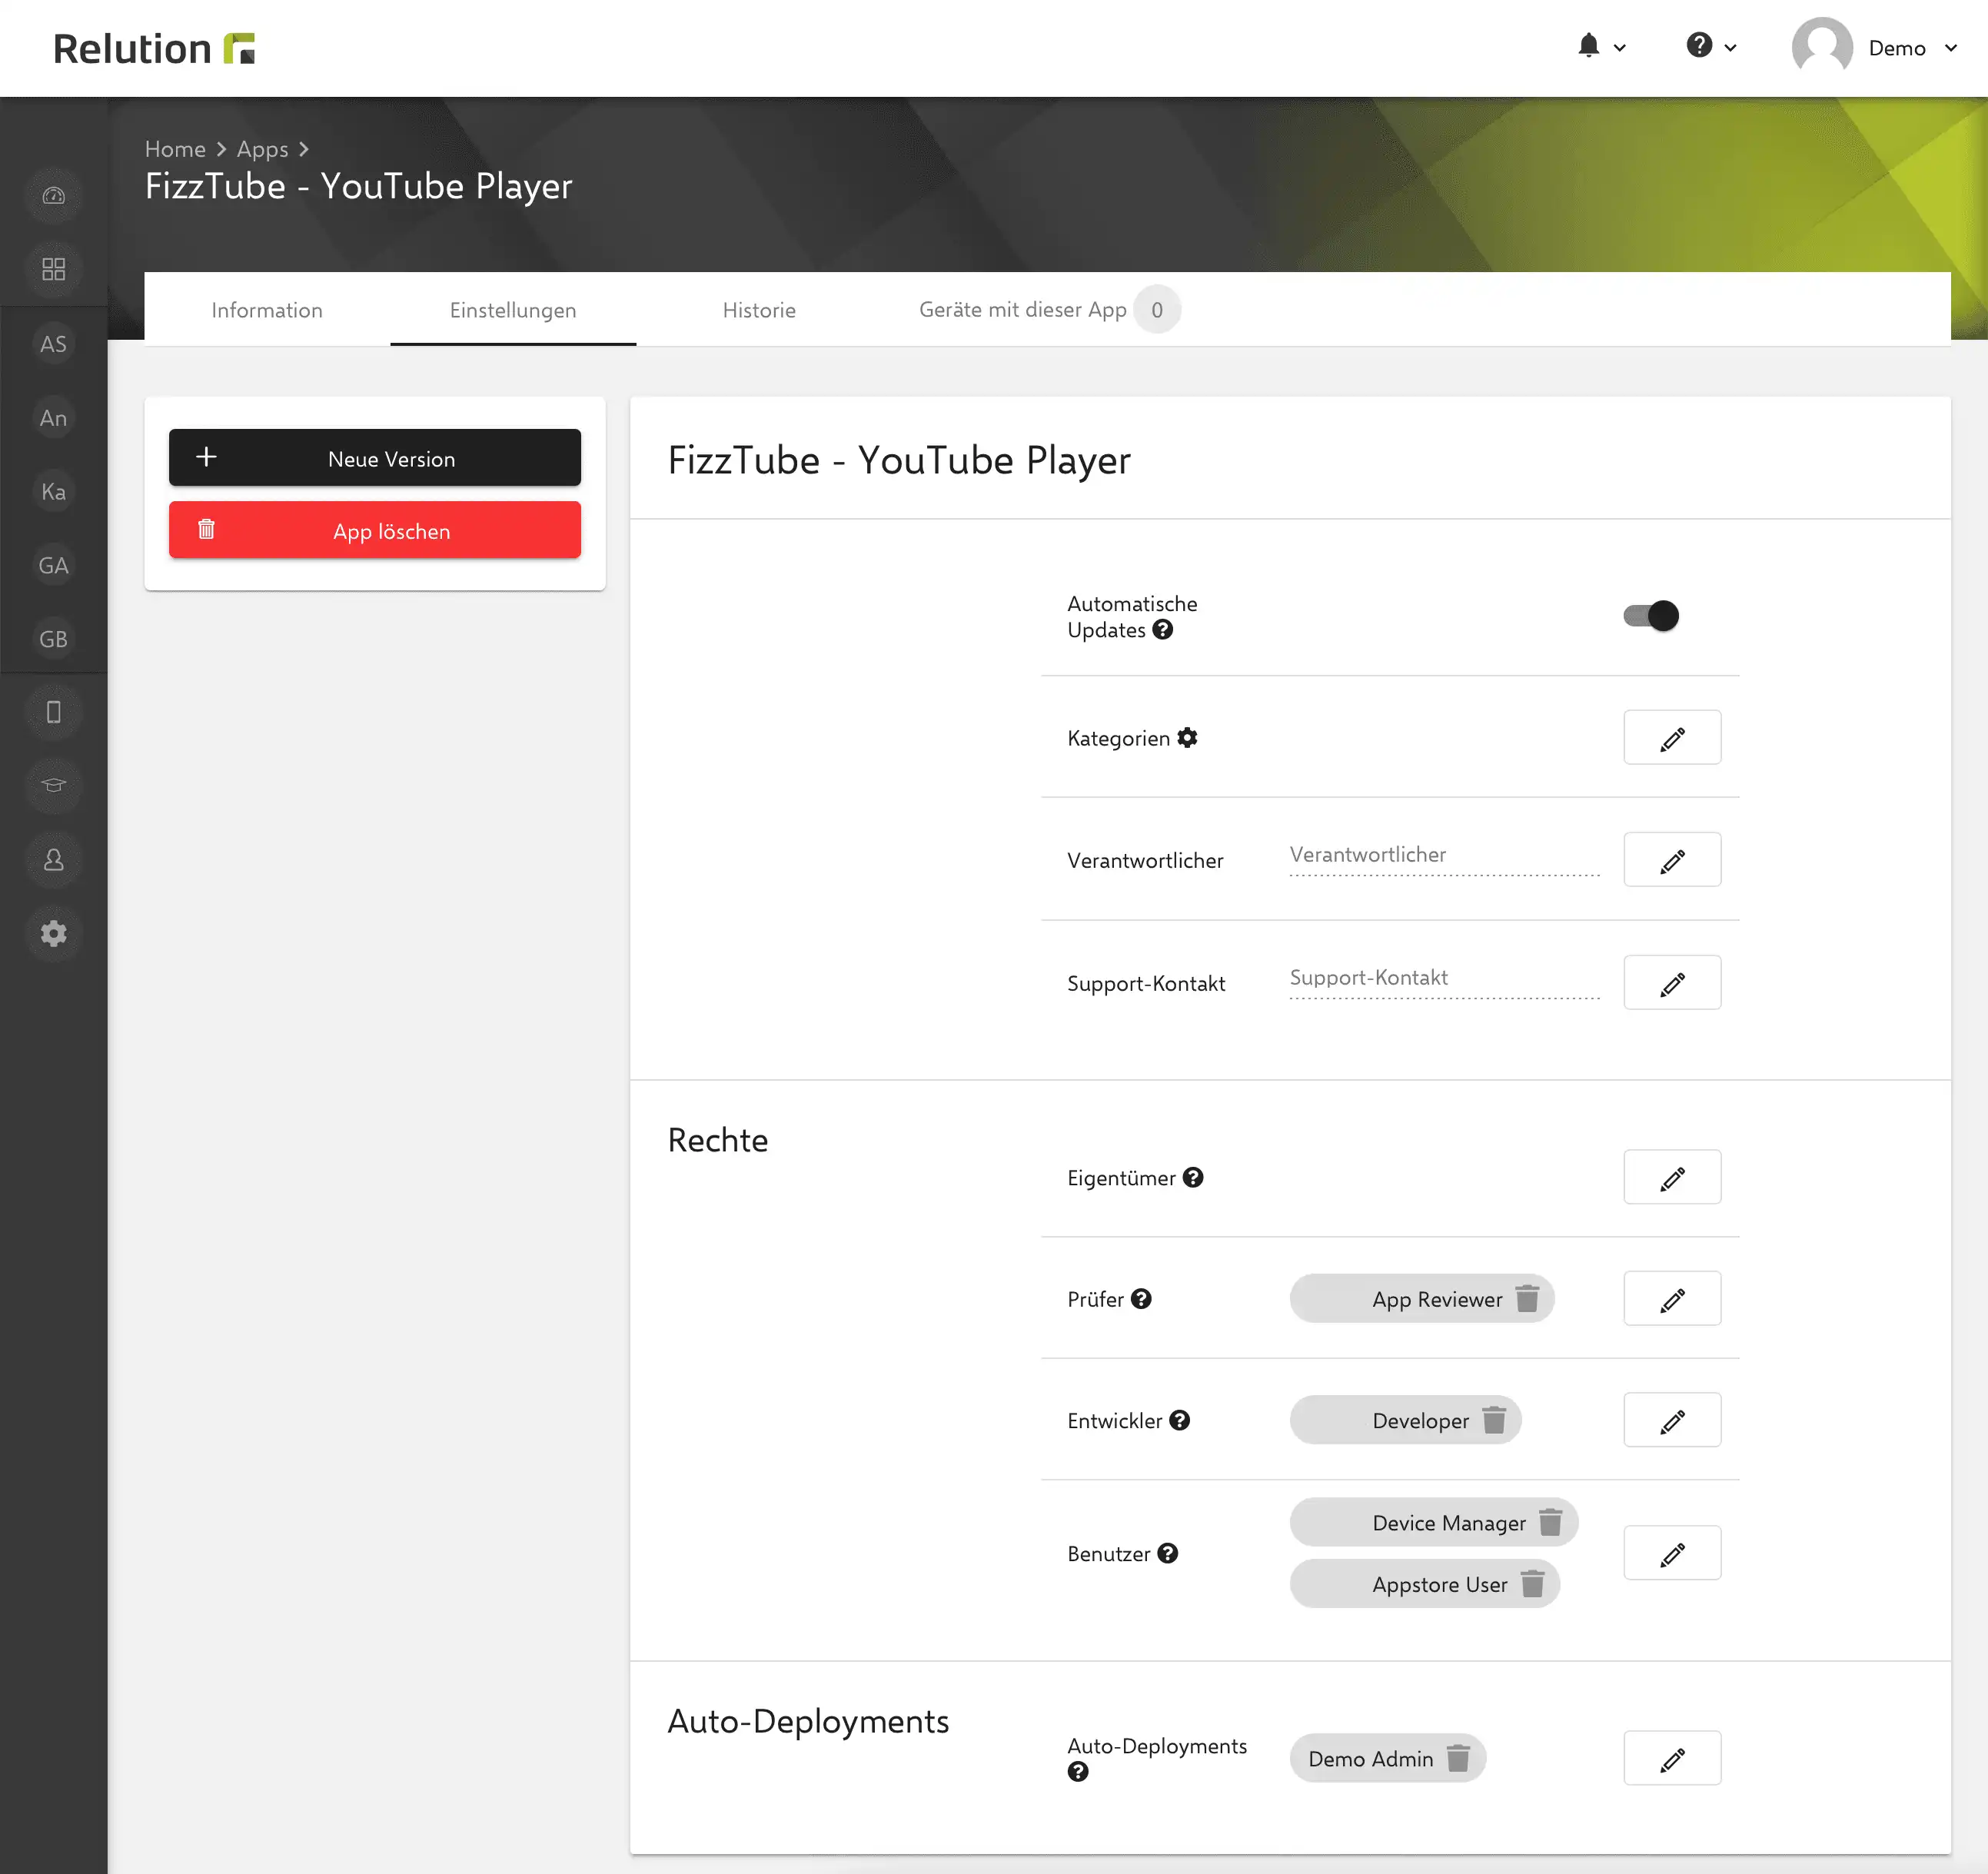The image size is (1988, 1874).
Task: Toggle Automatische Updates switch
Action: click(1651, 616)
